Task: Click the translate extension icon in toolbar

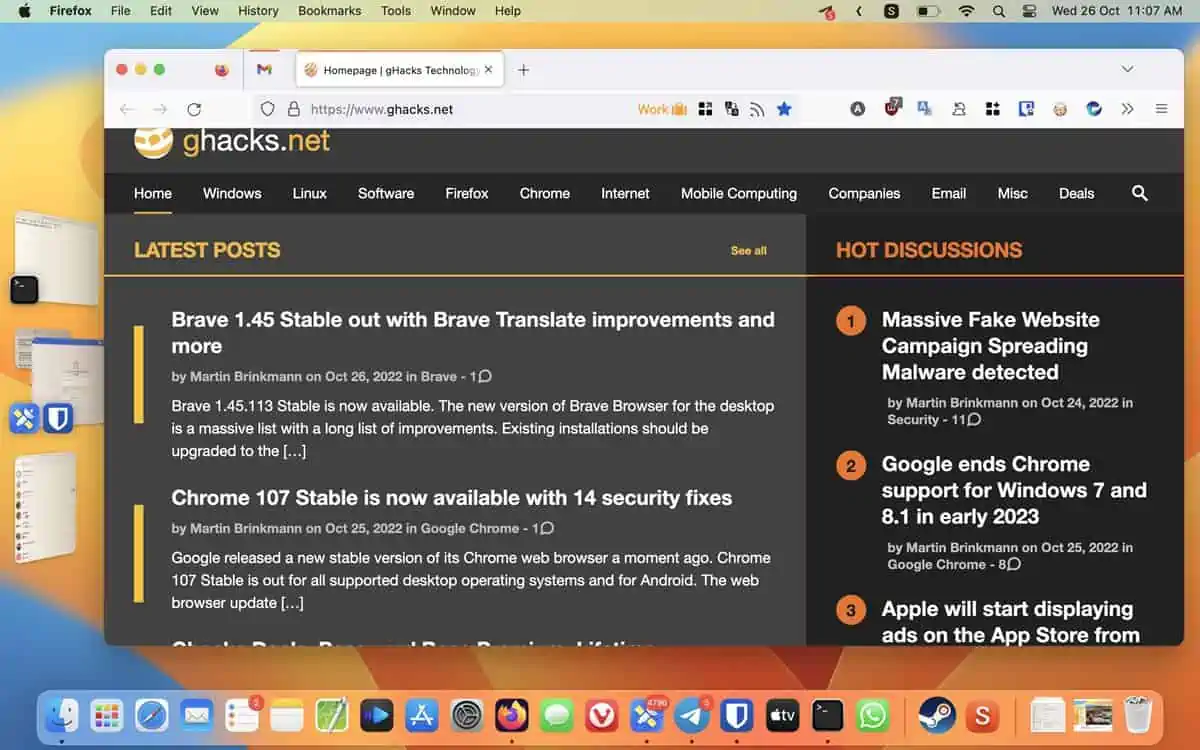Action: pyautogui.click(x=924, y=109)
